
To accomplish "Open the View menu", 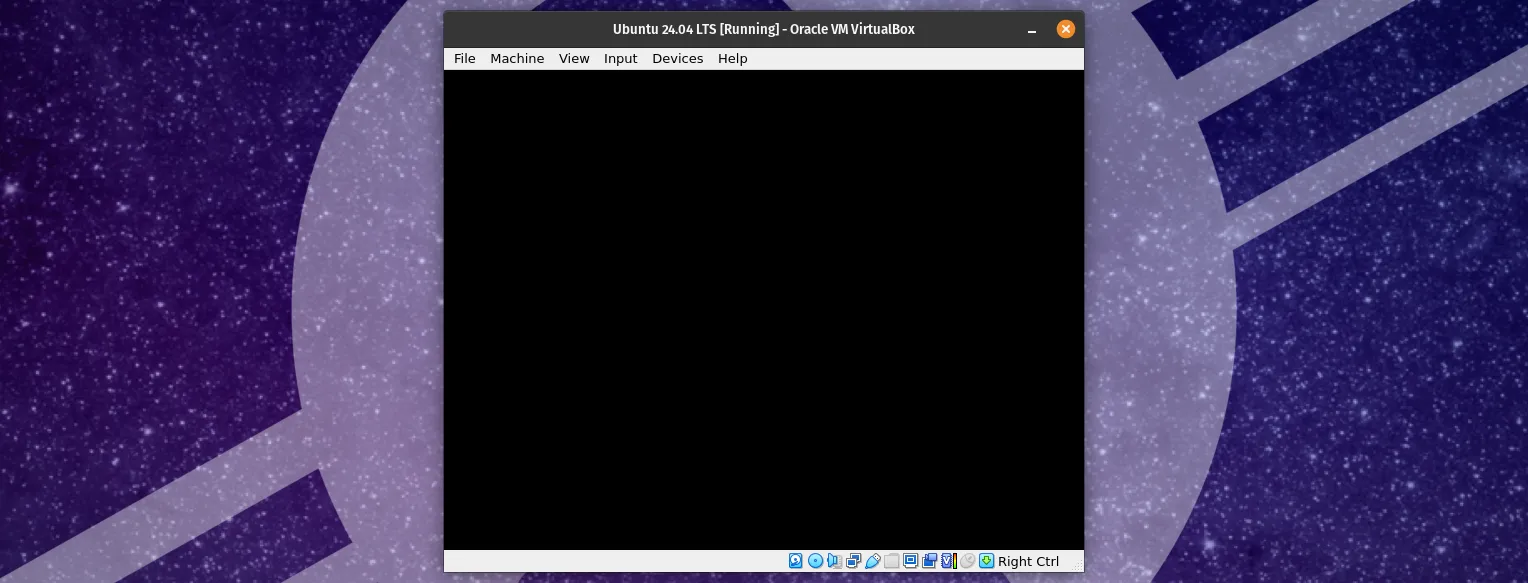I will pyautogui.click(x=574, y=58).
